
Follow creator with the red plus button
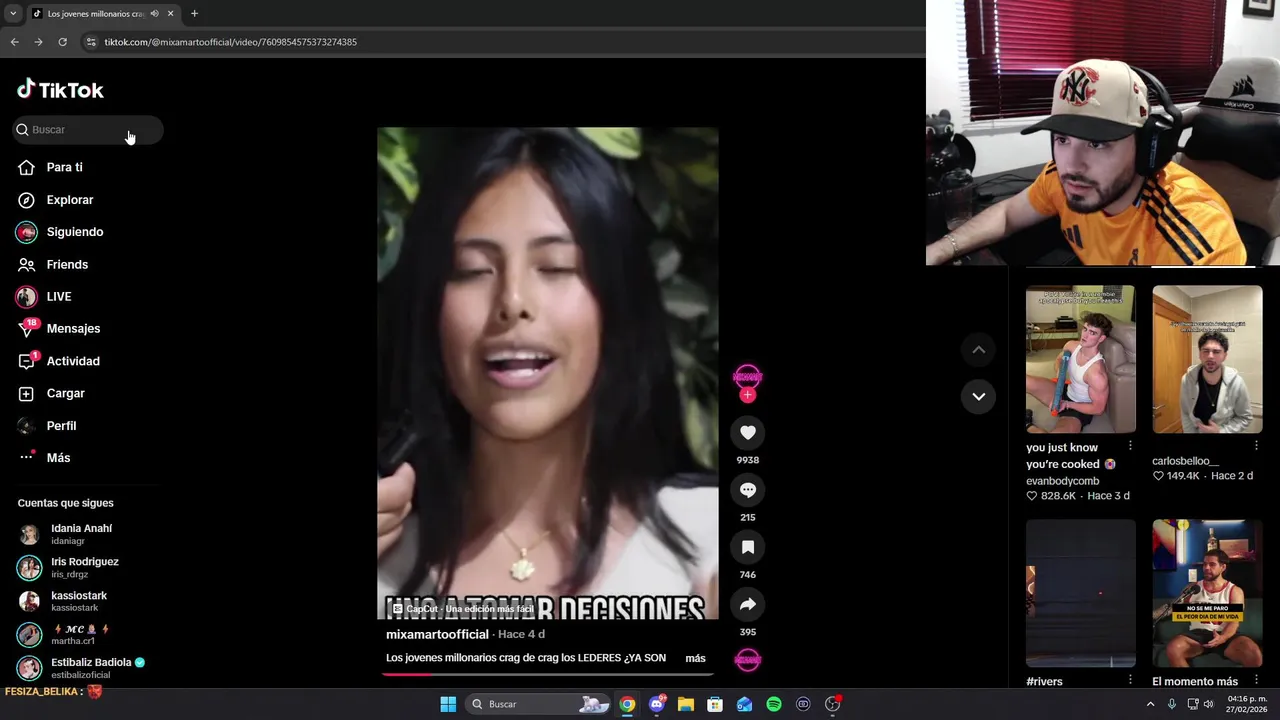747,395
